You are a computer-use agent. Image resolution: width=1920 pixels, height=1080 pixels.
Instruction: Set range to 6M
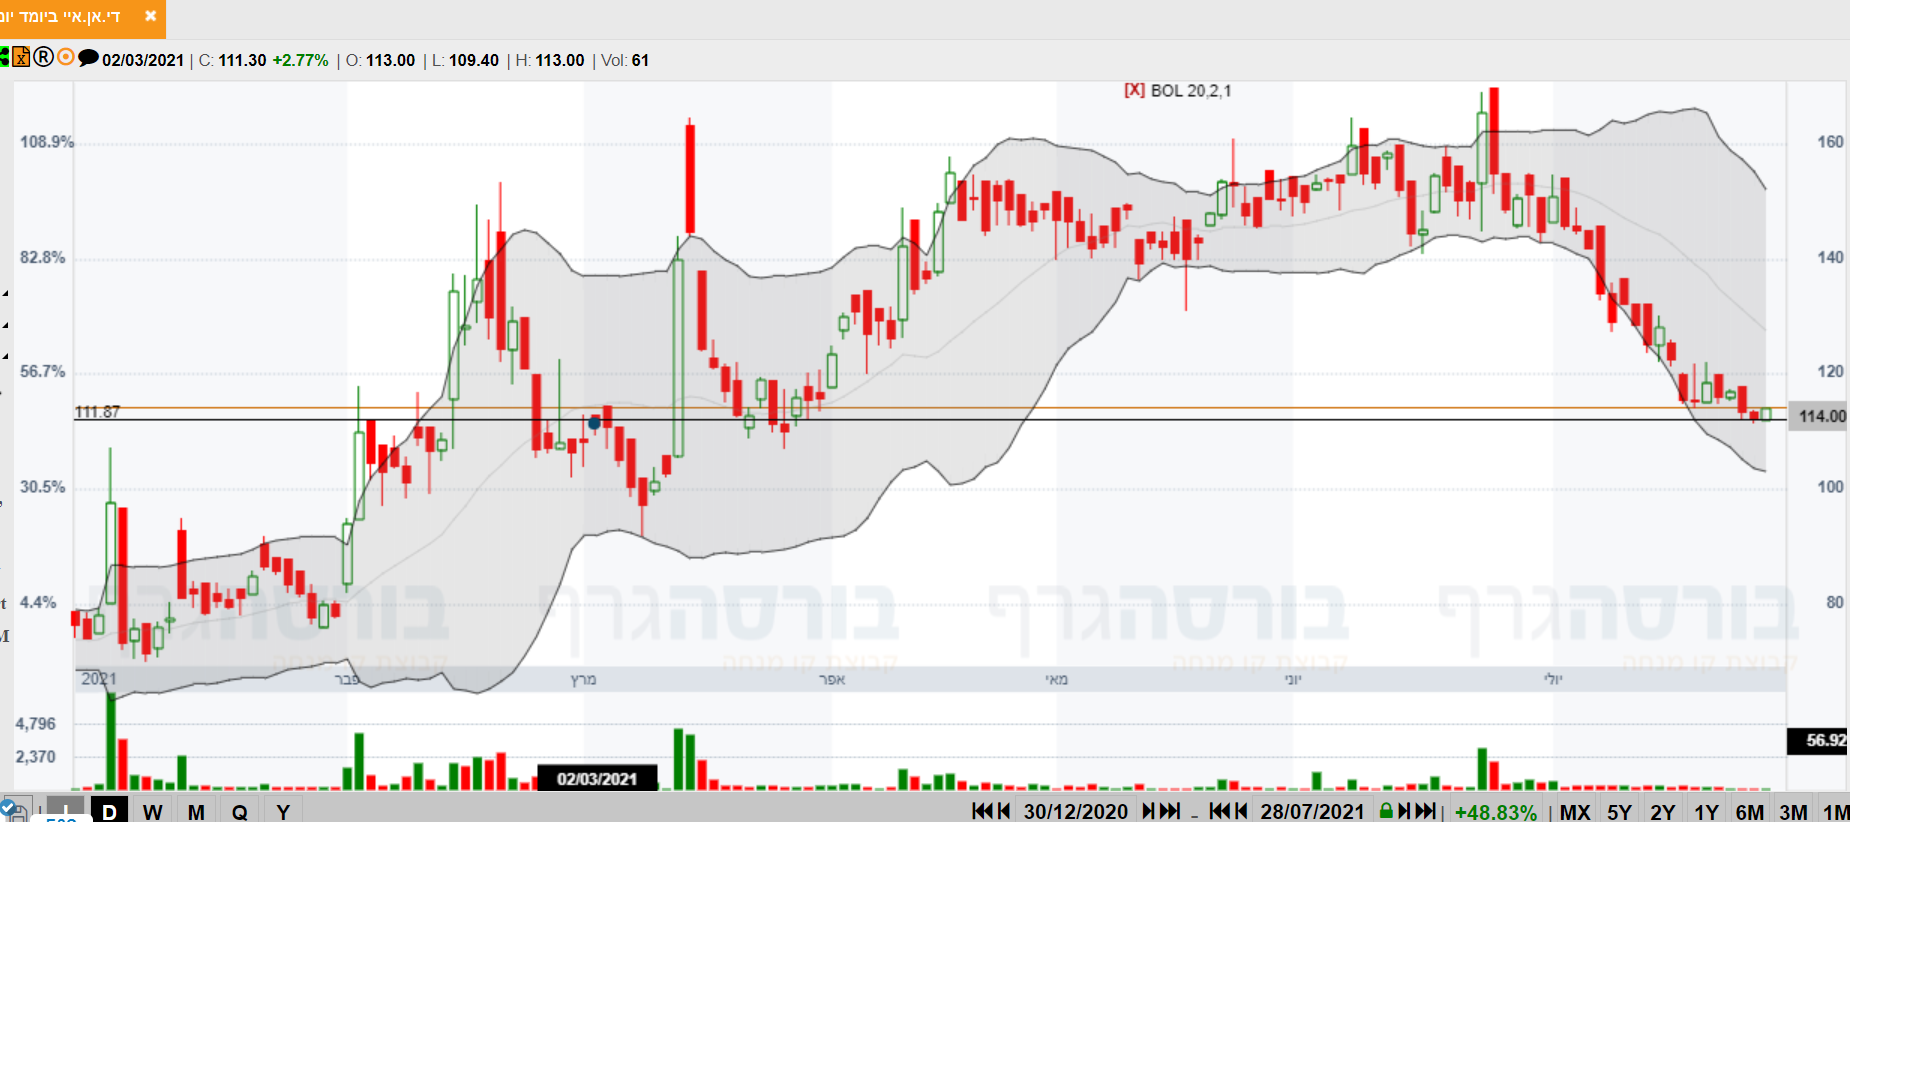pos(1749,812)
